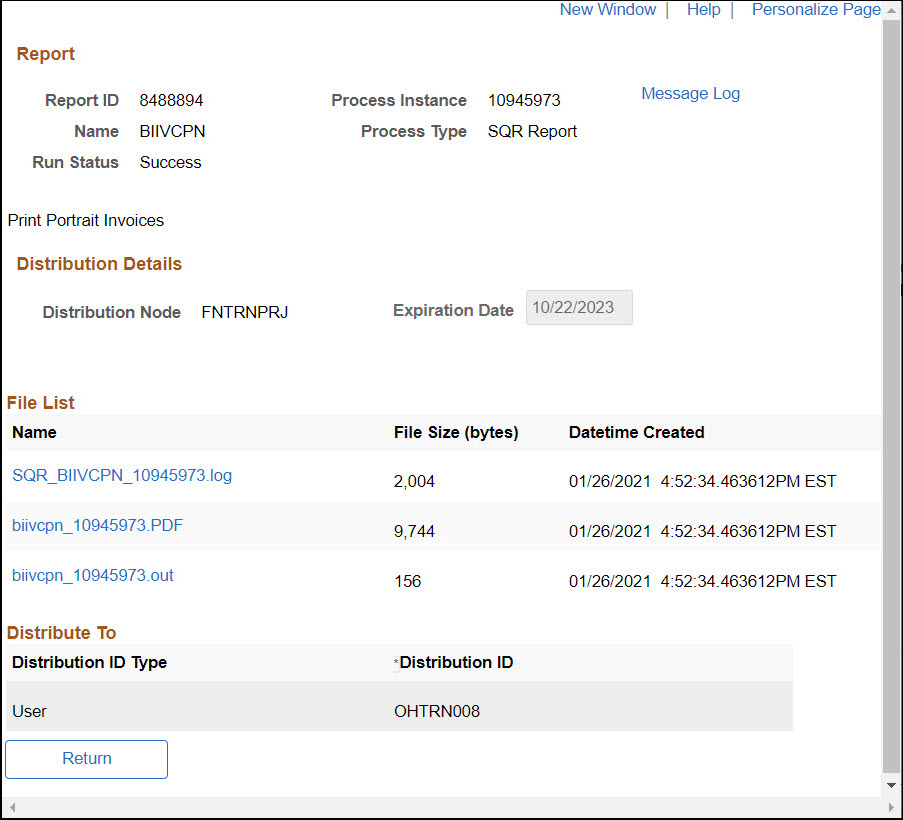Click the OHTRN008 distribution ID value
The height and width of the screenshot is (820, 903).
[437, 712]
